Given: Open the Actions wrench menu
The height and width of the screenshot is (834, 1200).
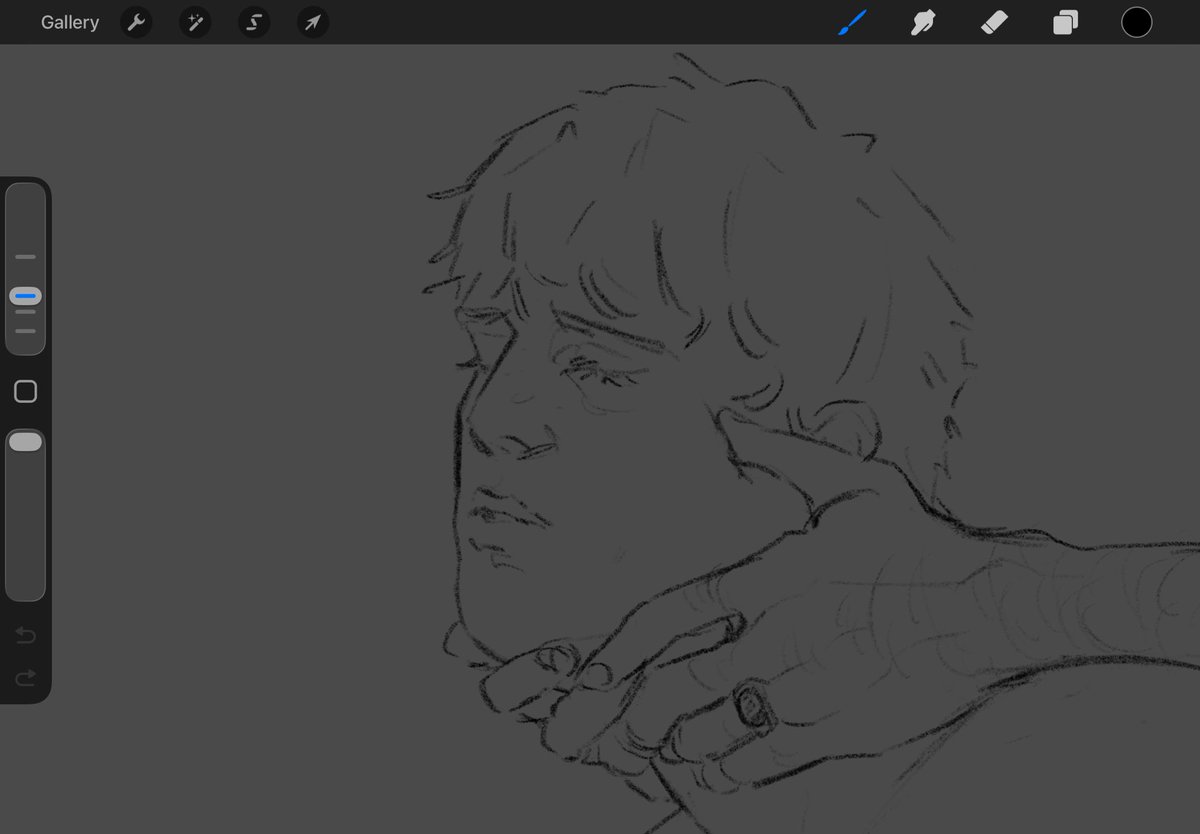Looking at the screenshot, I should tap(136, 22).
